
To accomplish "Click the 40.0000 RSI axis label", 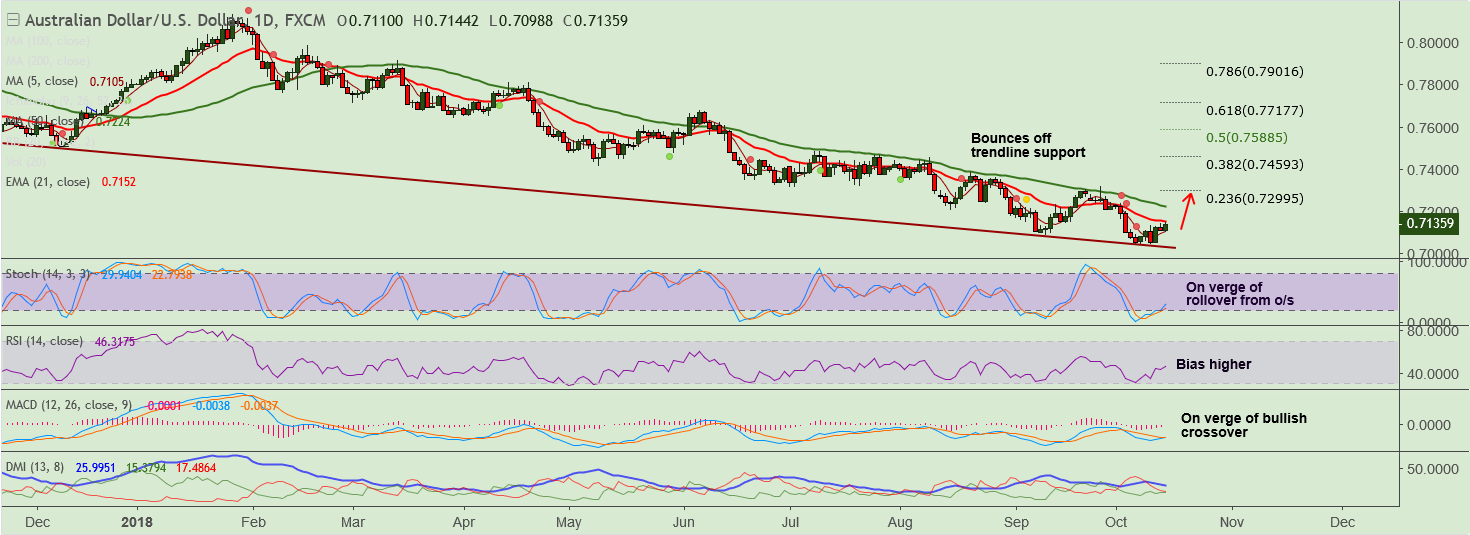I will 1432,373.
